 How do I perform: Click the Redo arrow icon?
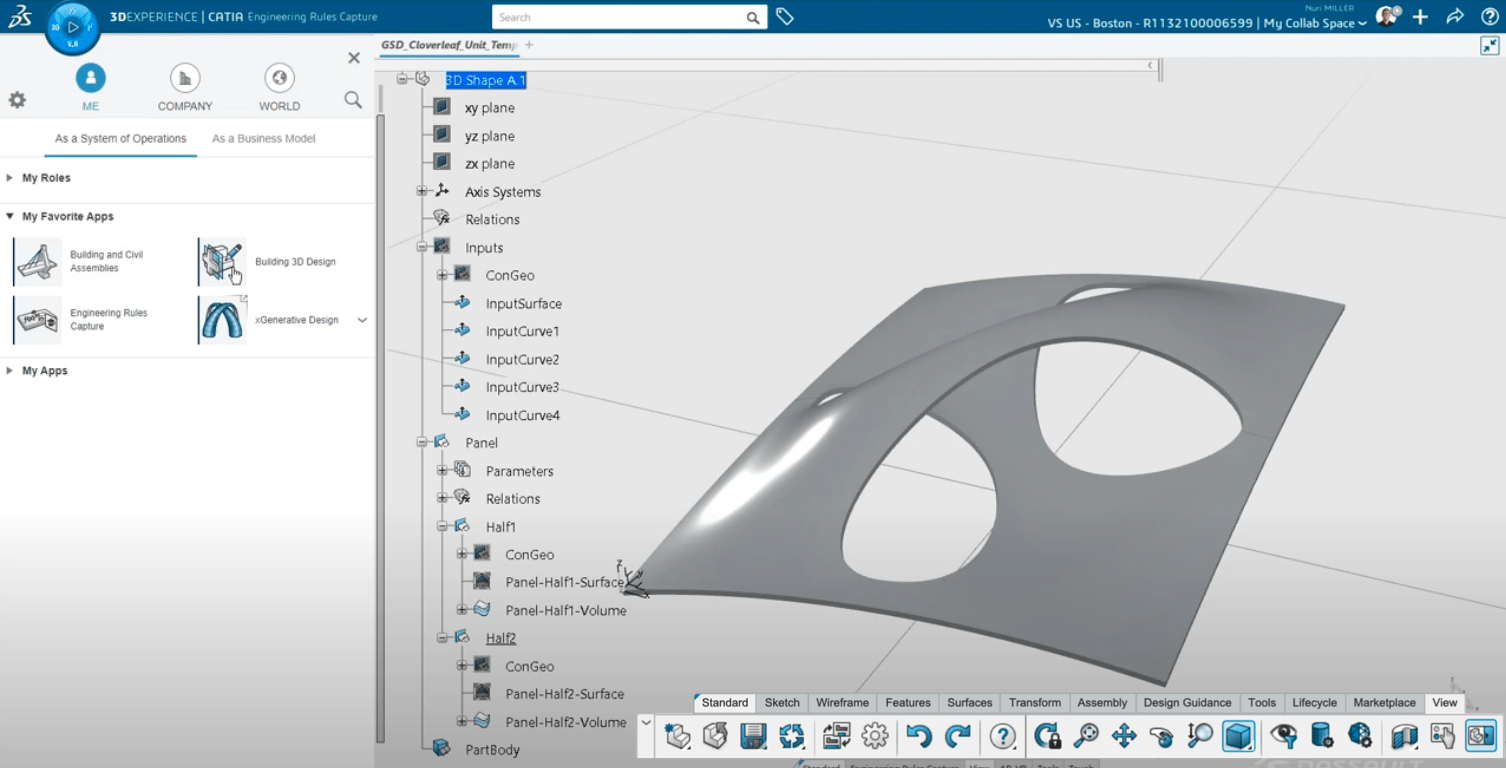[x=958, y=737]
